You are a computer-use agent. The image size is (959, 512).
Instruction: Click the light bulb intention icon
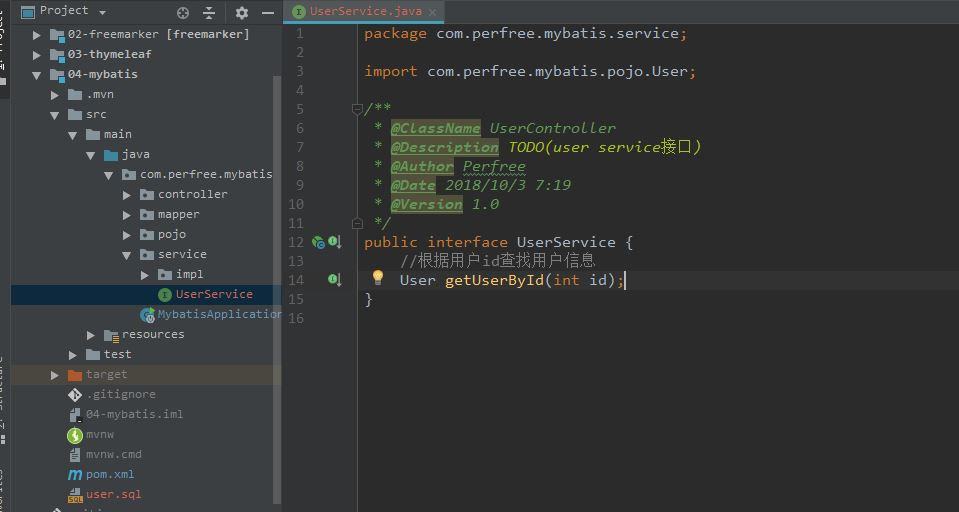(378, 278)
